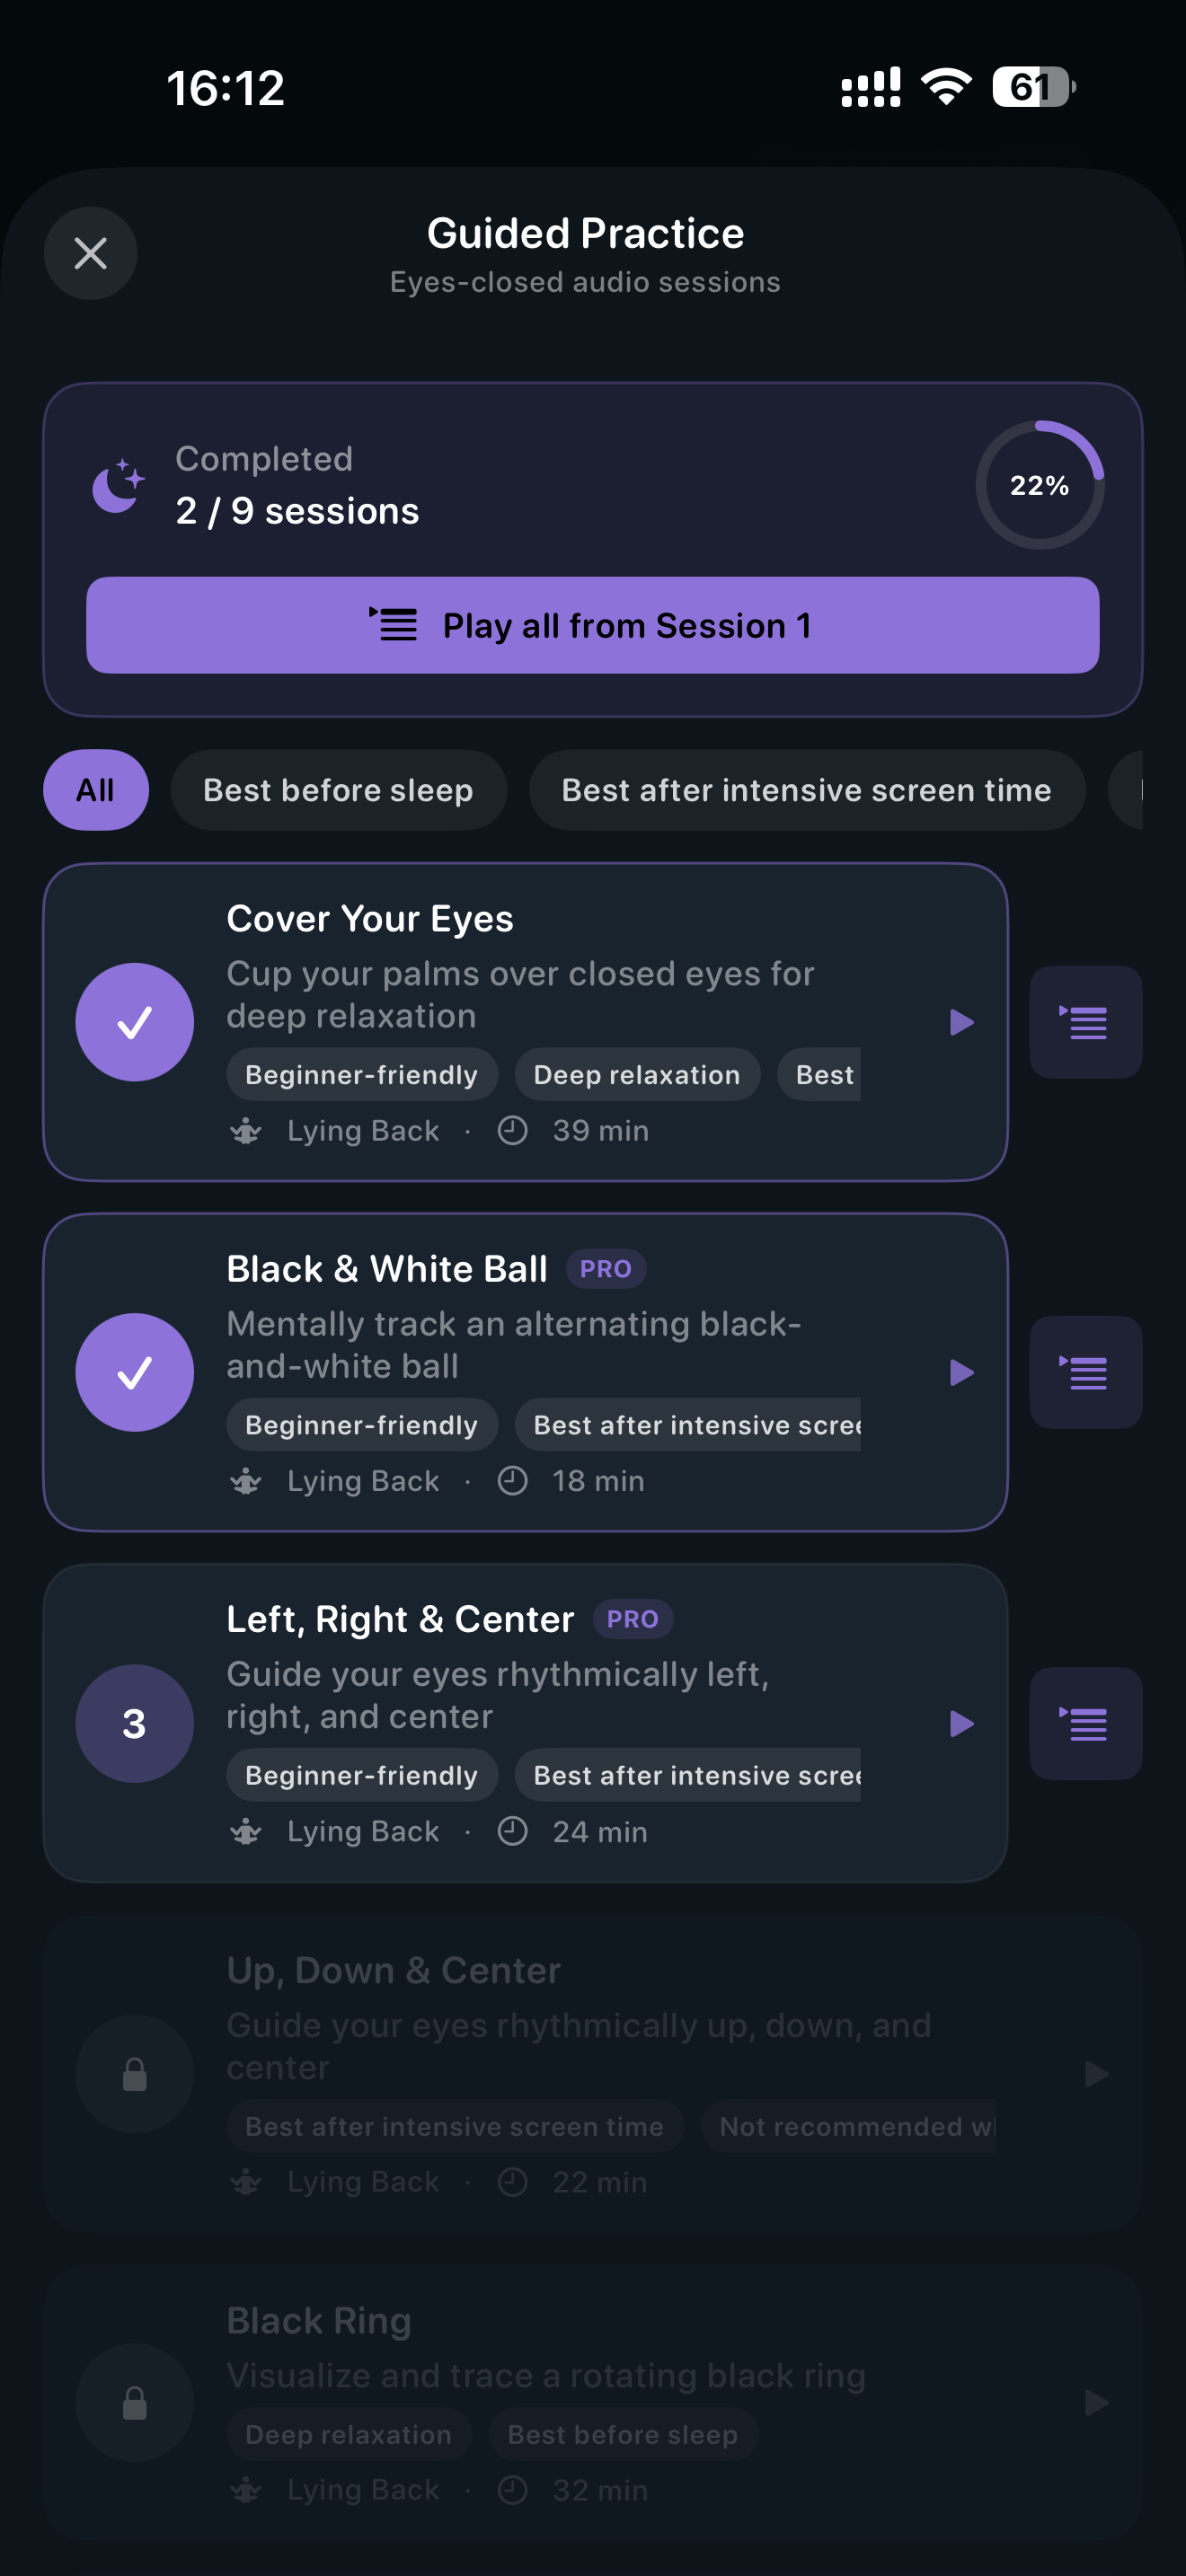The image size is (1186, 2576).
Task: Open the queue icon next to Black & White Ball
Action: (1085, 1372)
